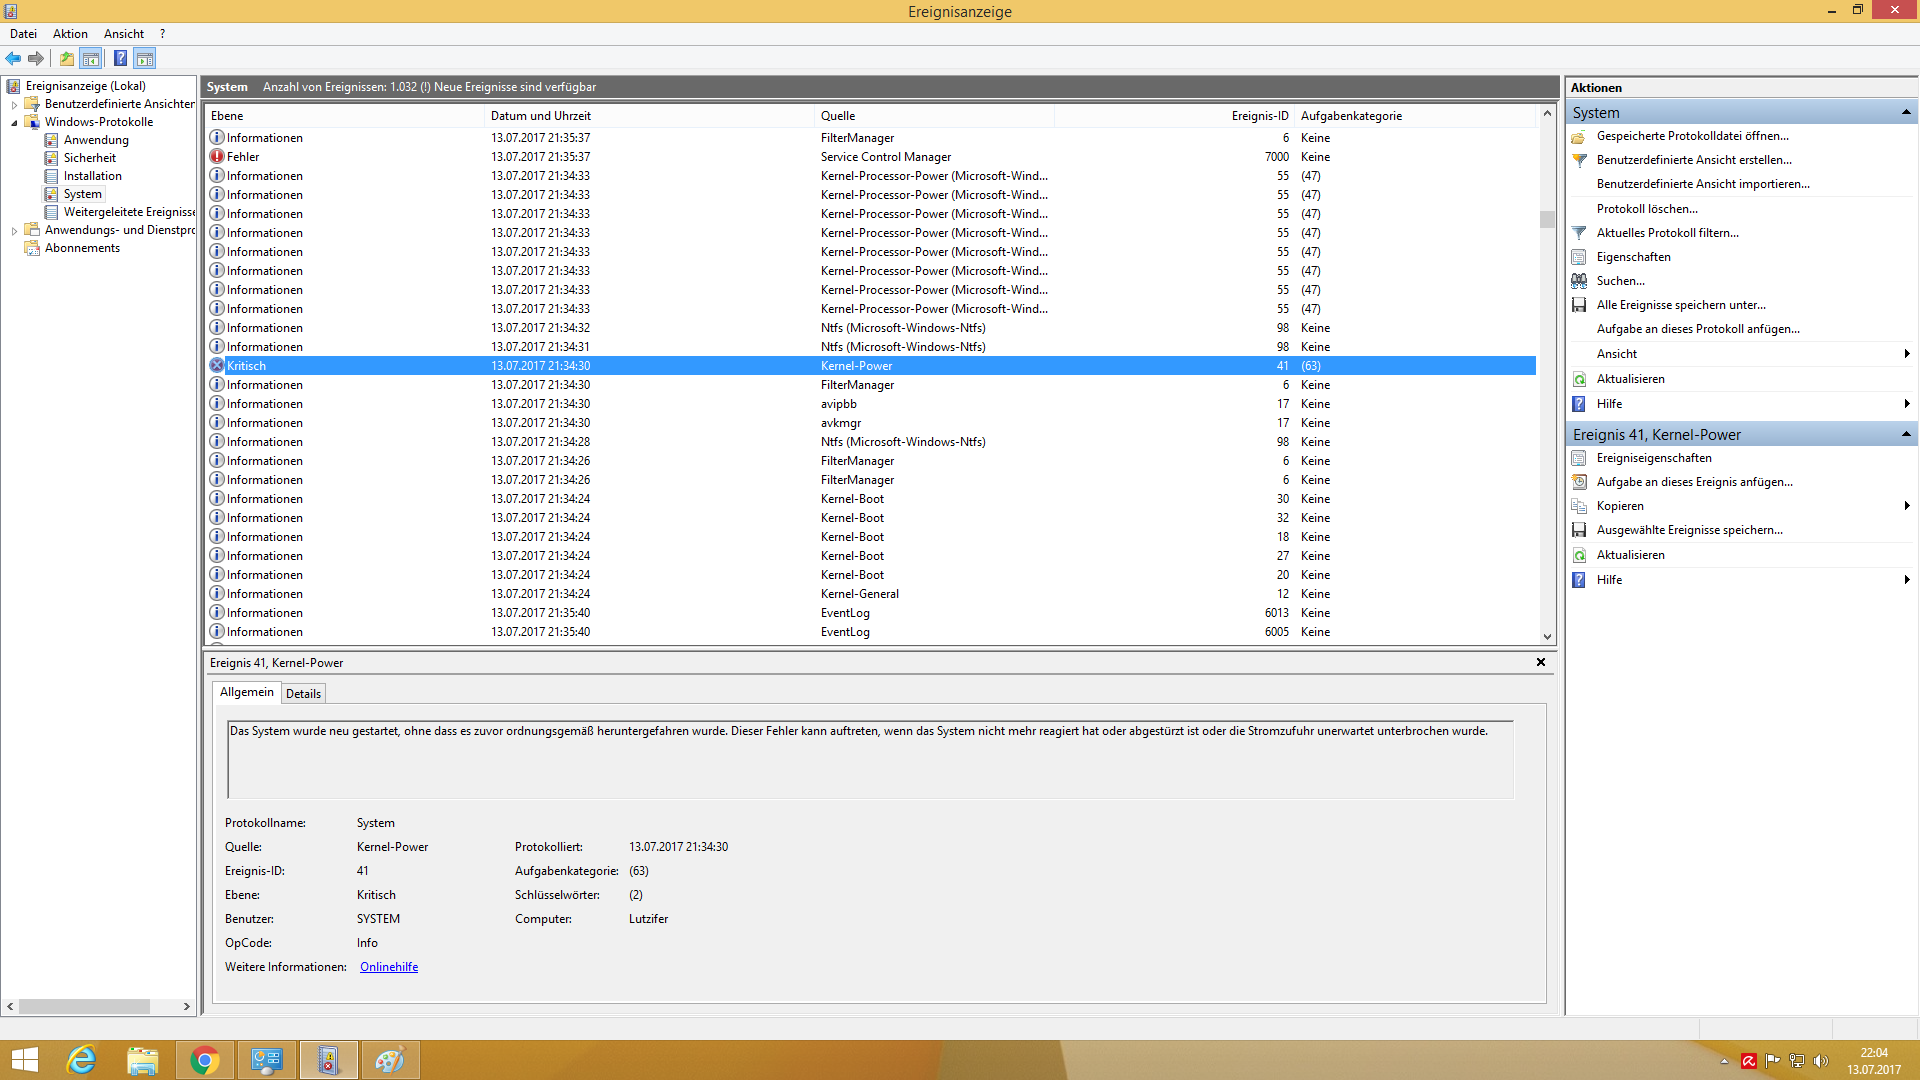Switch to the Details tab
1920x1080 pixels.
point(303,693)
